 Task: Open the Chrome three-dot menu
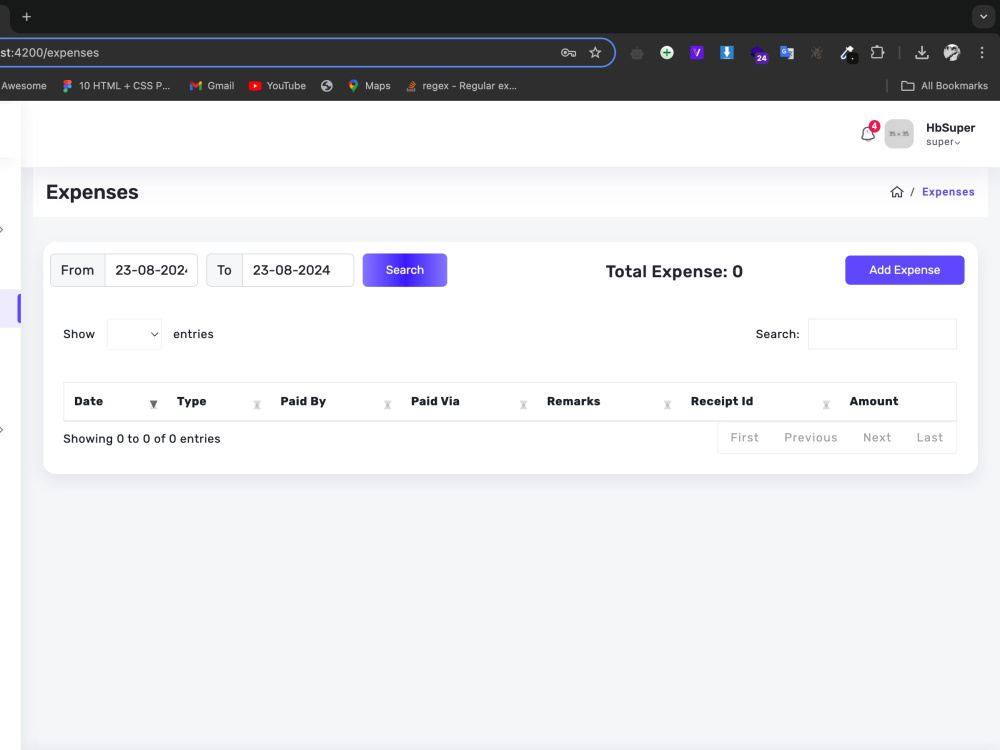point(982,53)
